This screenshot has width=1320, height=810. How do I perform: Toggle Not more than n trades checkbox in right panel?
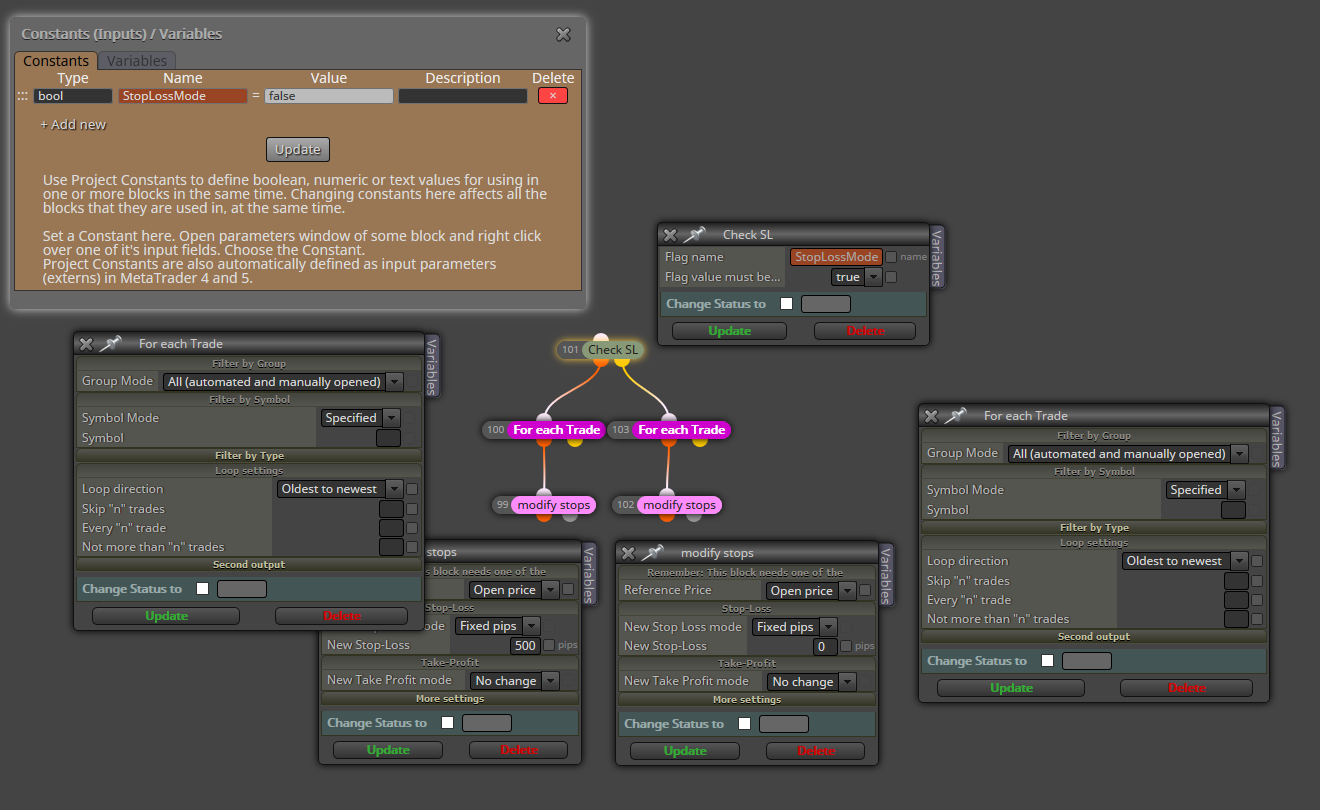pos(1257,619)
